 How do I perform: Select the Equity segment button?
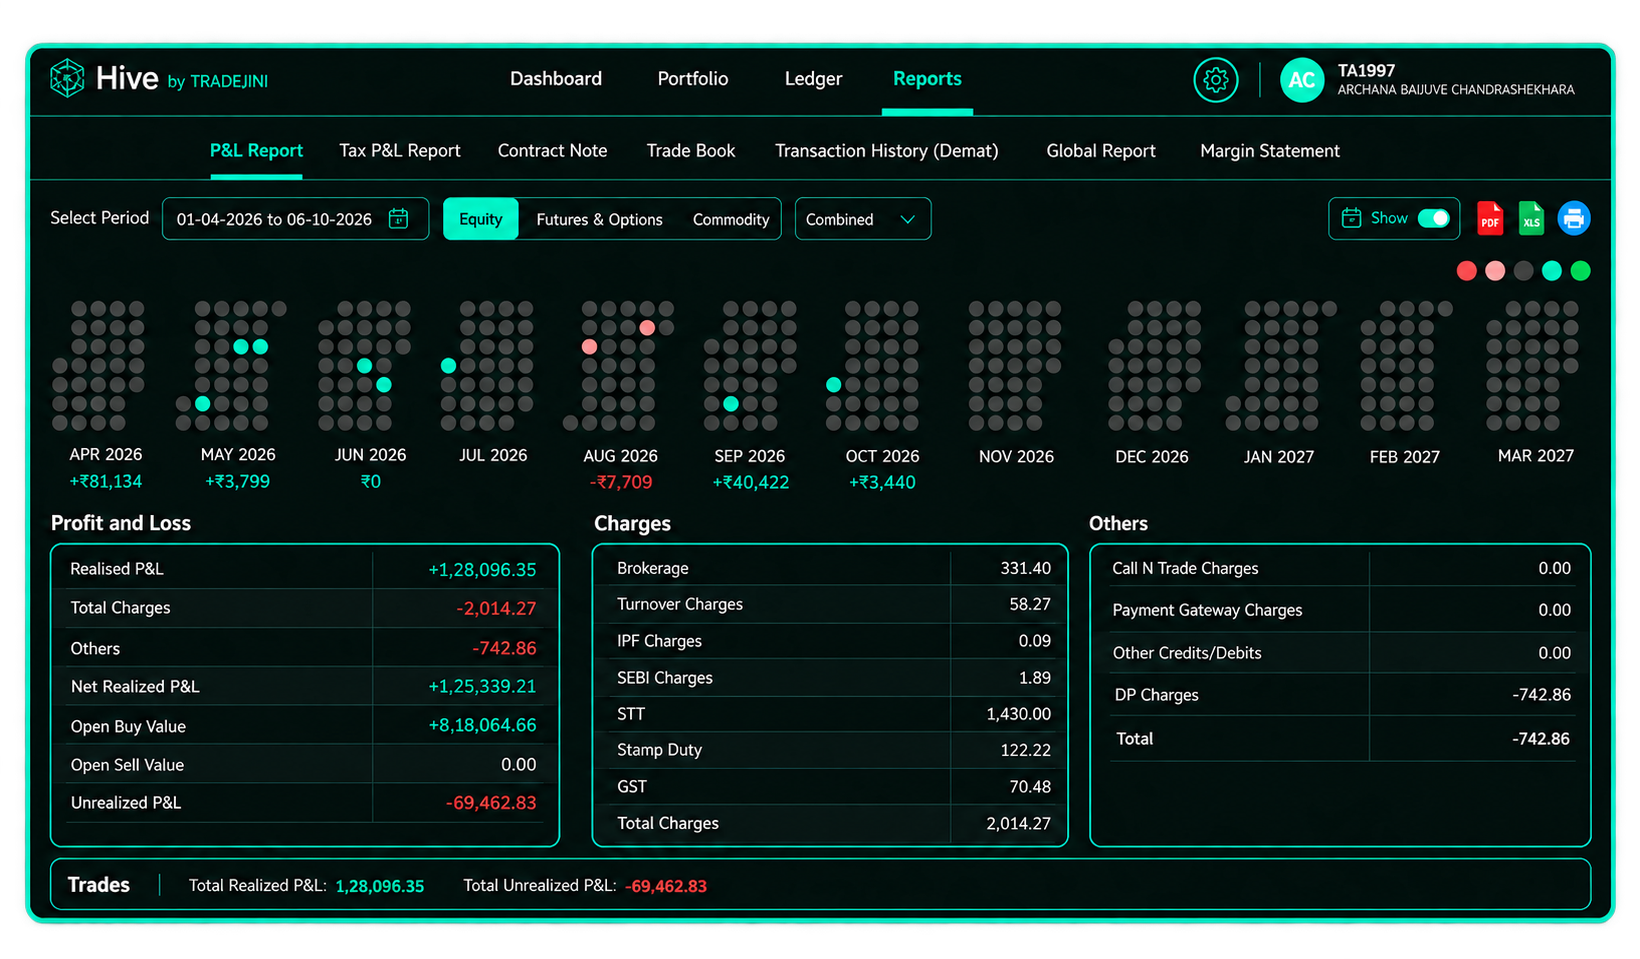tap(481, 219)
